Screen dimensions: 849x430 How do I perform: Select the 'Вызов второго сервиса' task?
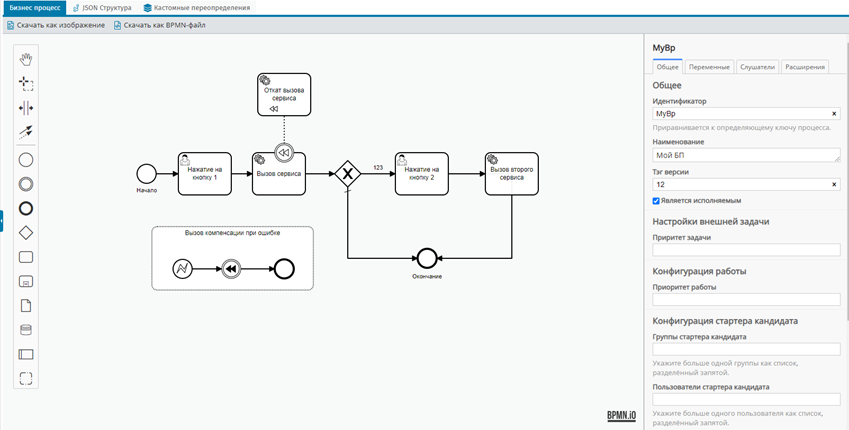tap(512, 174)
